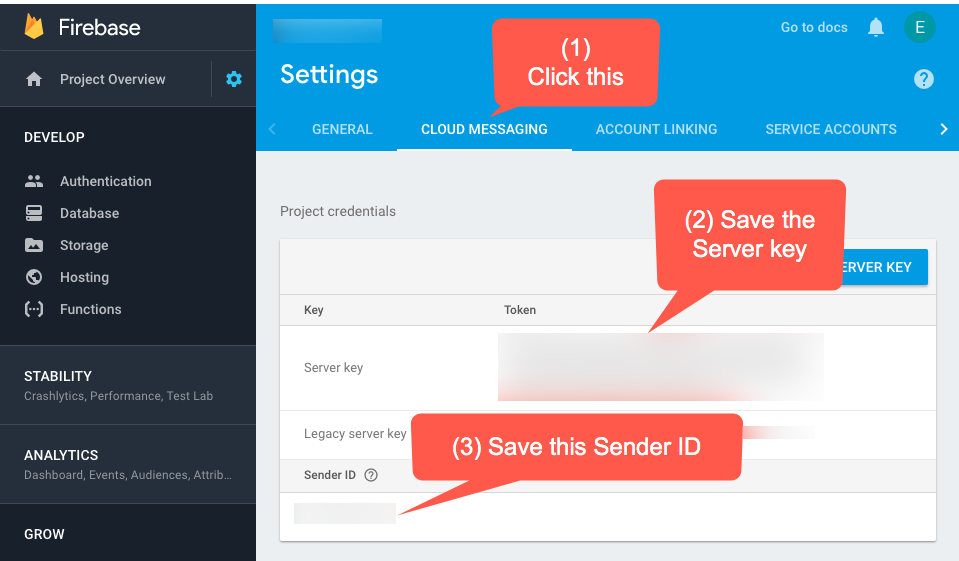
Task: Click the Key column header
Action: tap(314, 310)
